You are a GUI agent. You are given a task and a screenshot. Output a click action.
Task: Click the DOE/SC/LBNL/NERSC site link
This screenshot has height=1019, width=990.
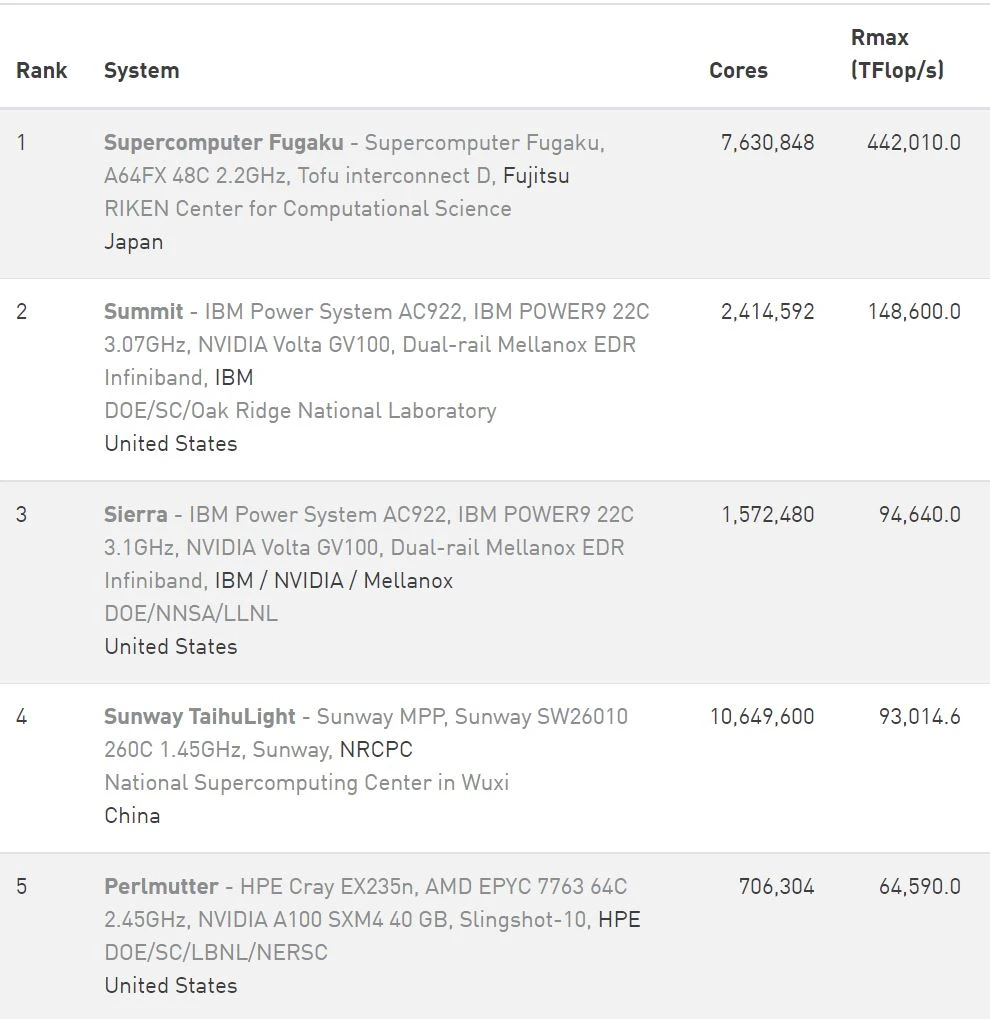(216, 953)
